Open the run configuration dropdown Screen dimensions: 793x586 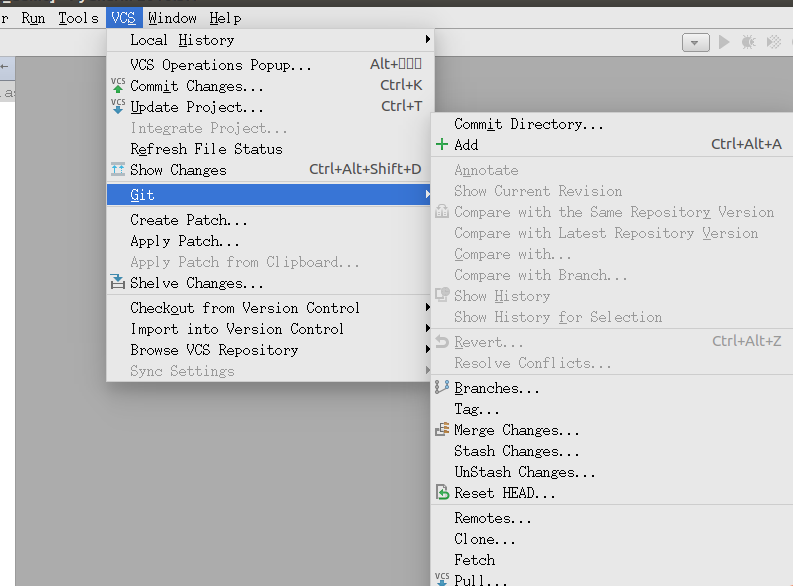click(695, 42)
